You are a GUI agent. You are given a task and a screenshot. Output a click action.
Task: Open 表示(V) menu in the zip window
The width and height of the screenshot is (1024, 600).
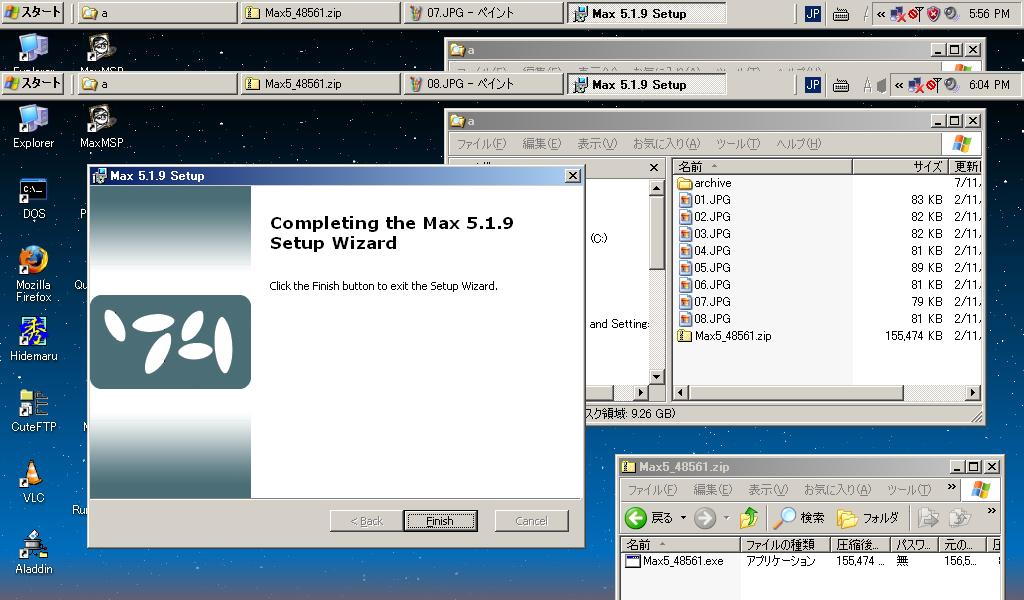(x=768, y=490)
